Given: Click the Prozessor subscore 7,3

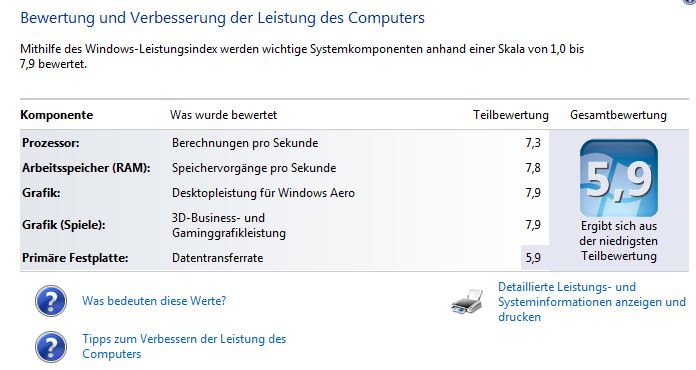Looking at the screenshot, I should (533, 143).
